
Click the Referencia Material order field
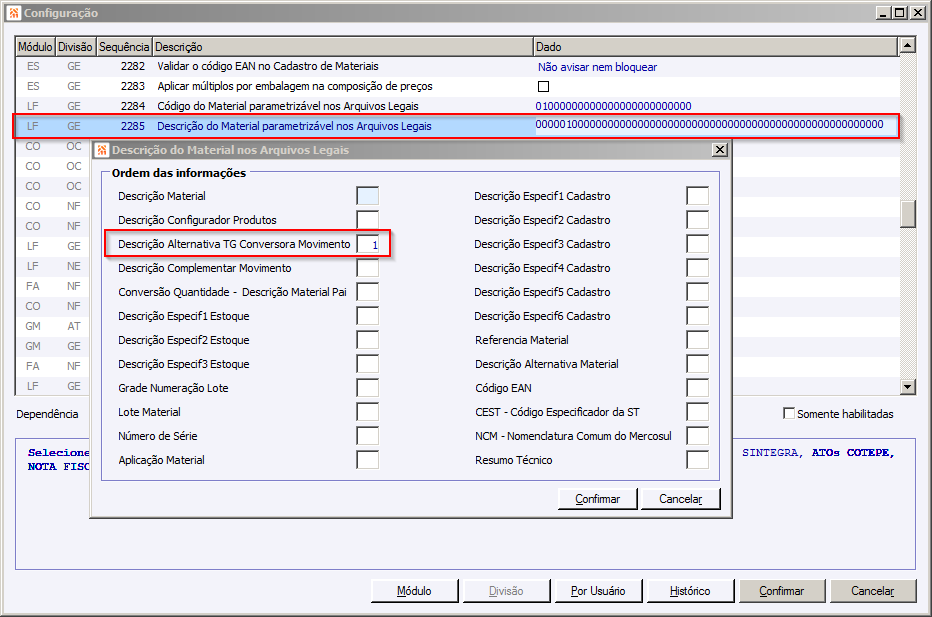click(x=697, y=340)
